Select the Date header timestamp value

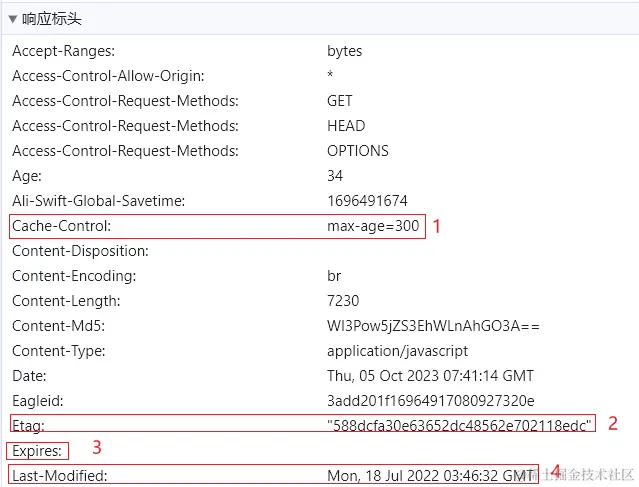coord(430,376)
